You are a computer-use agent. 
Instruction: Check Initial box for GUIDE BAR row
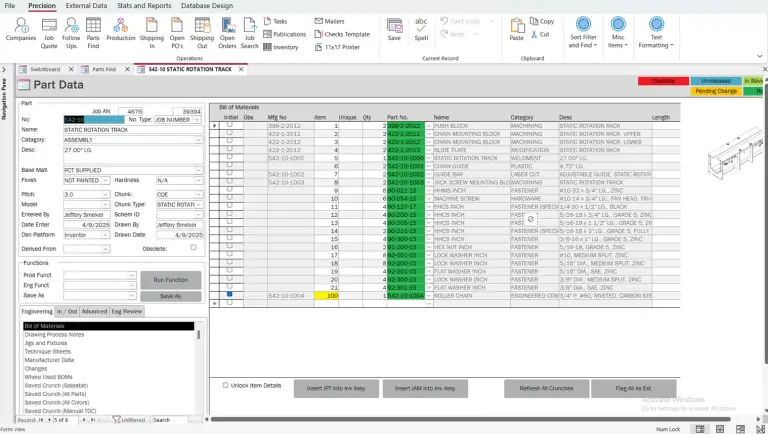[229, 173]
